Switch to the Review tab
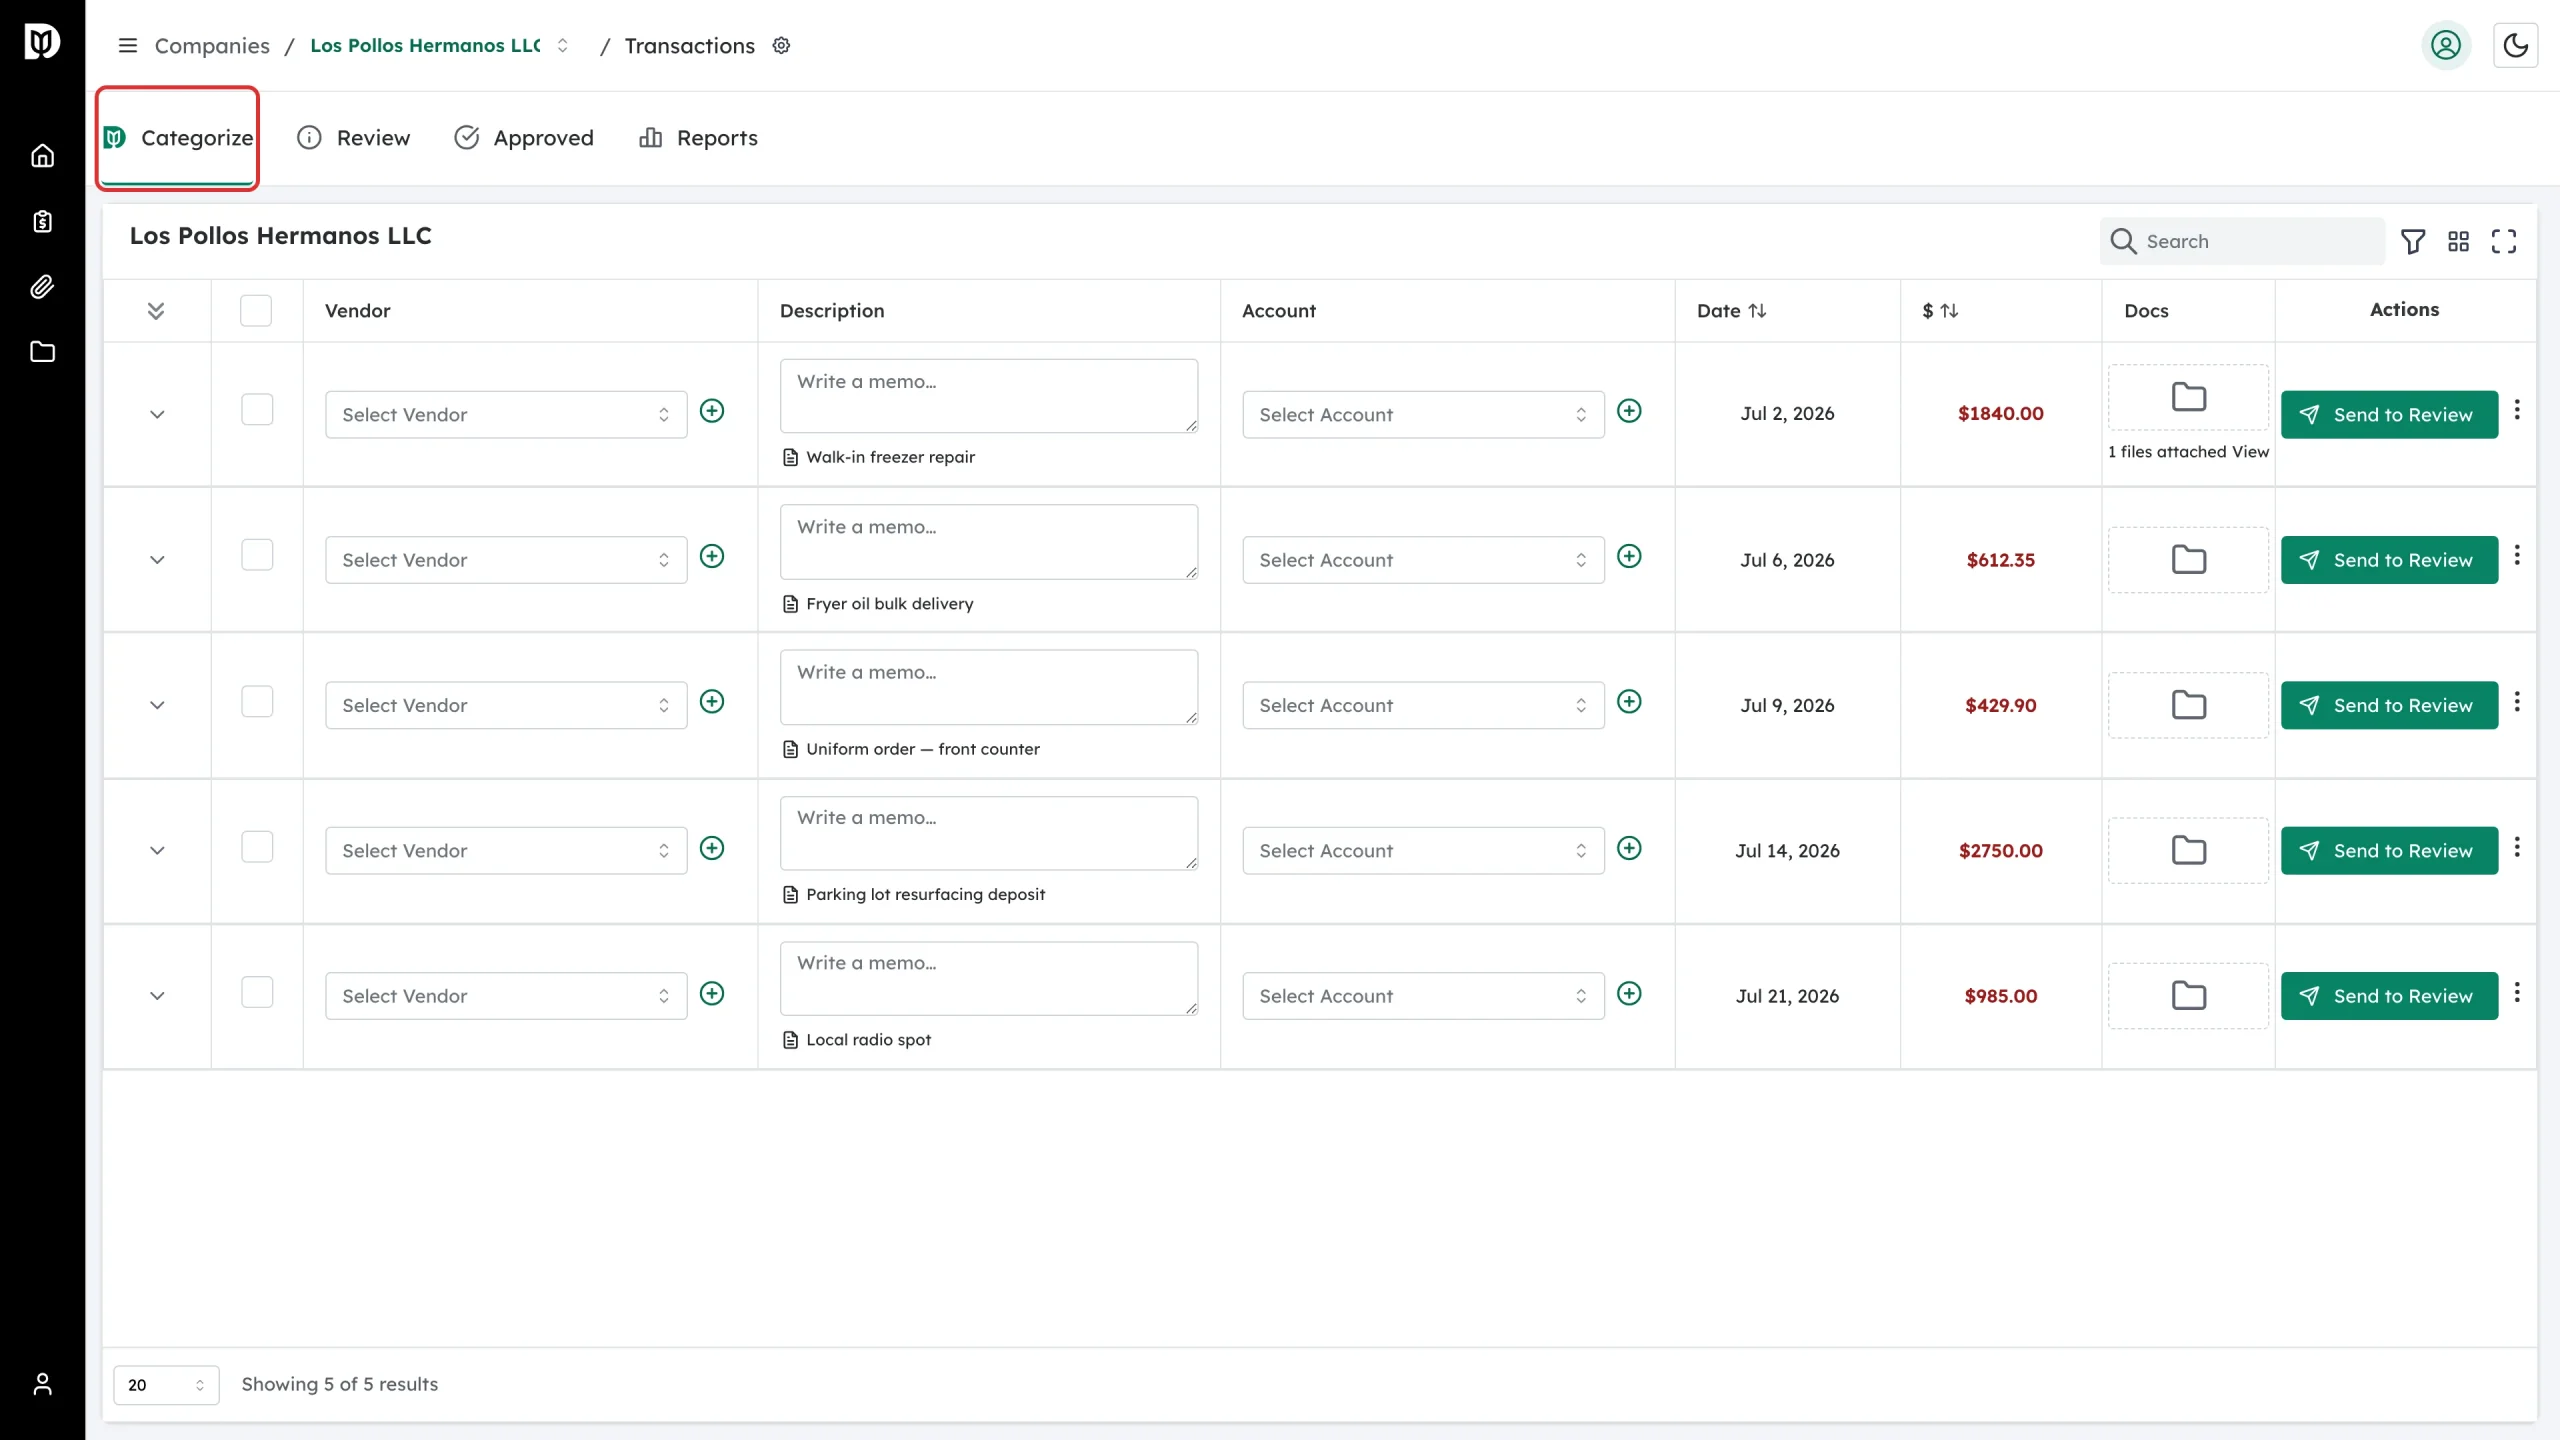 [x=354, y=138]
